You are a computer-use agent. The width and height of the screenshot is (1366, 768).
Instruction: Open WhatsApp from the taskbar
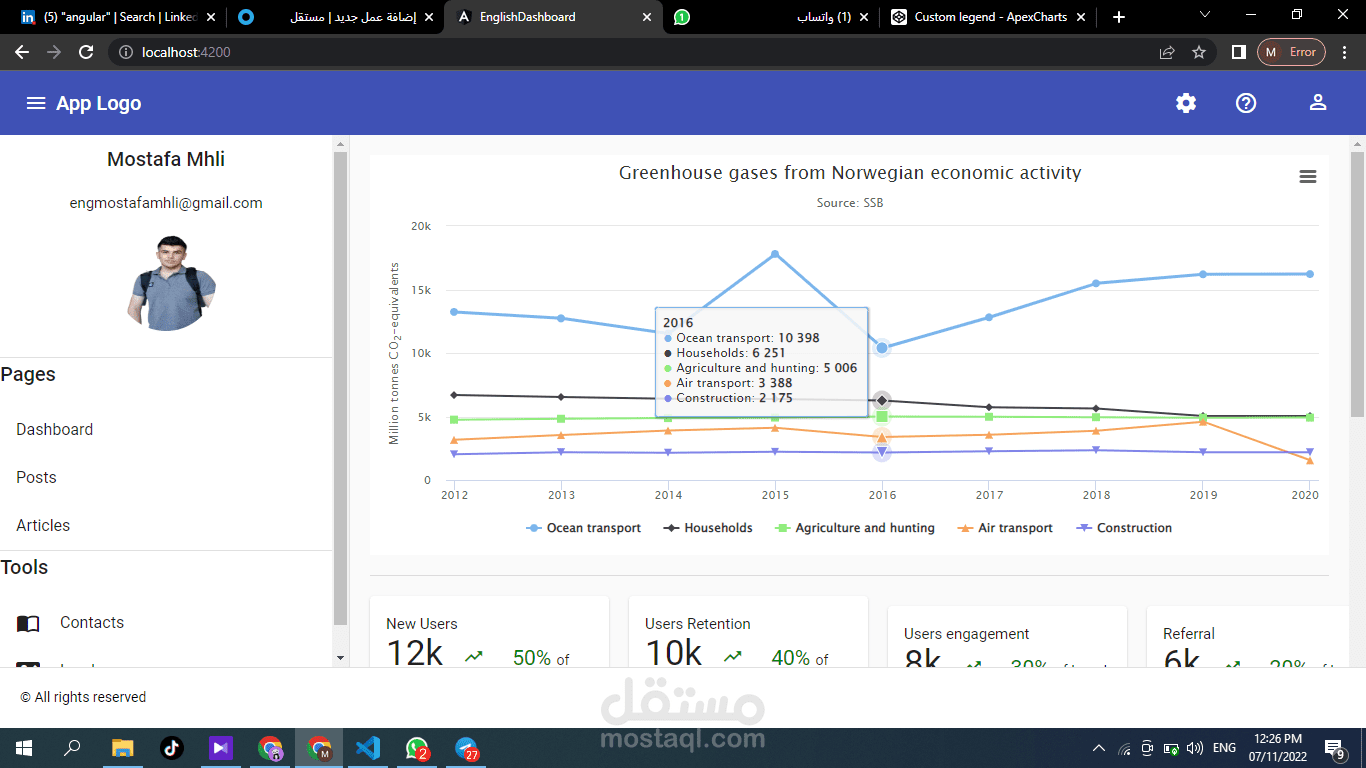pos(417,747)
